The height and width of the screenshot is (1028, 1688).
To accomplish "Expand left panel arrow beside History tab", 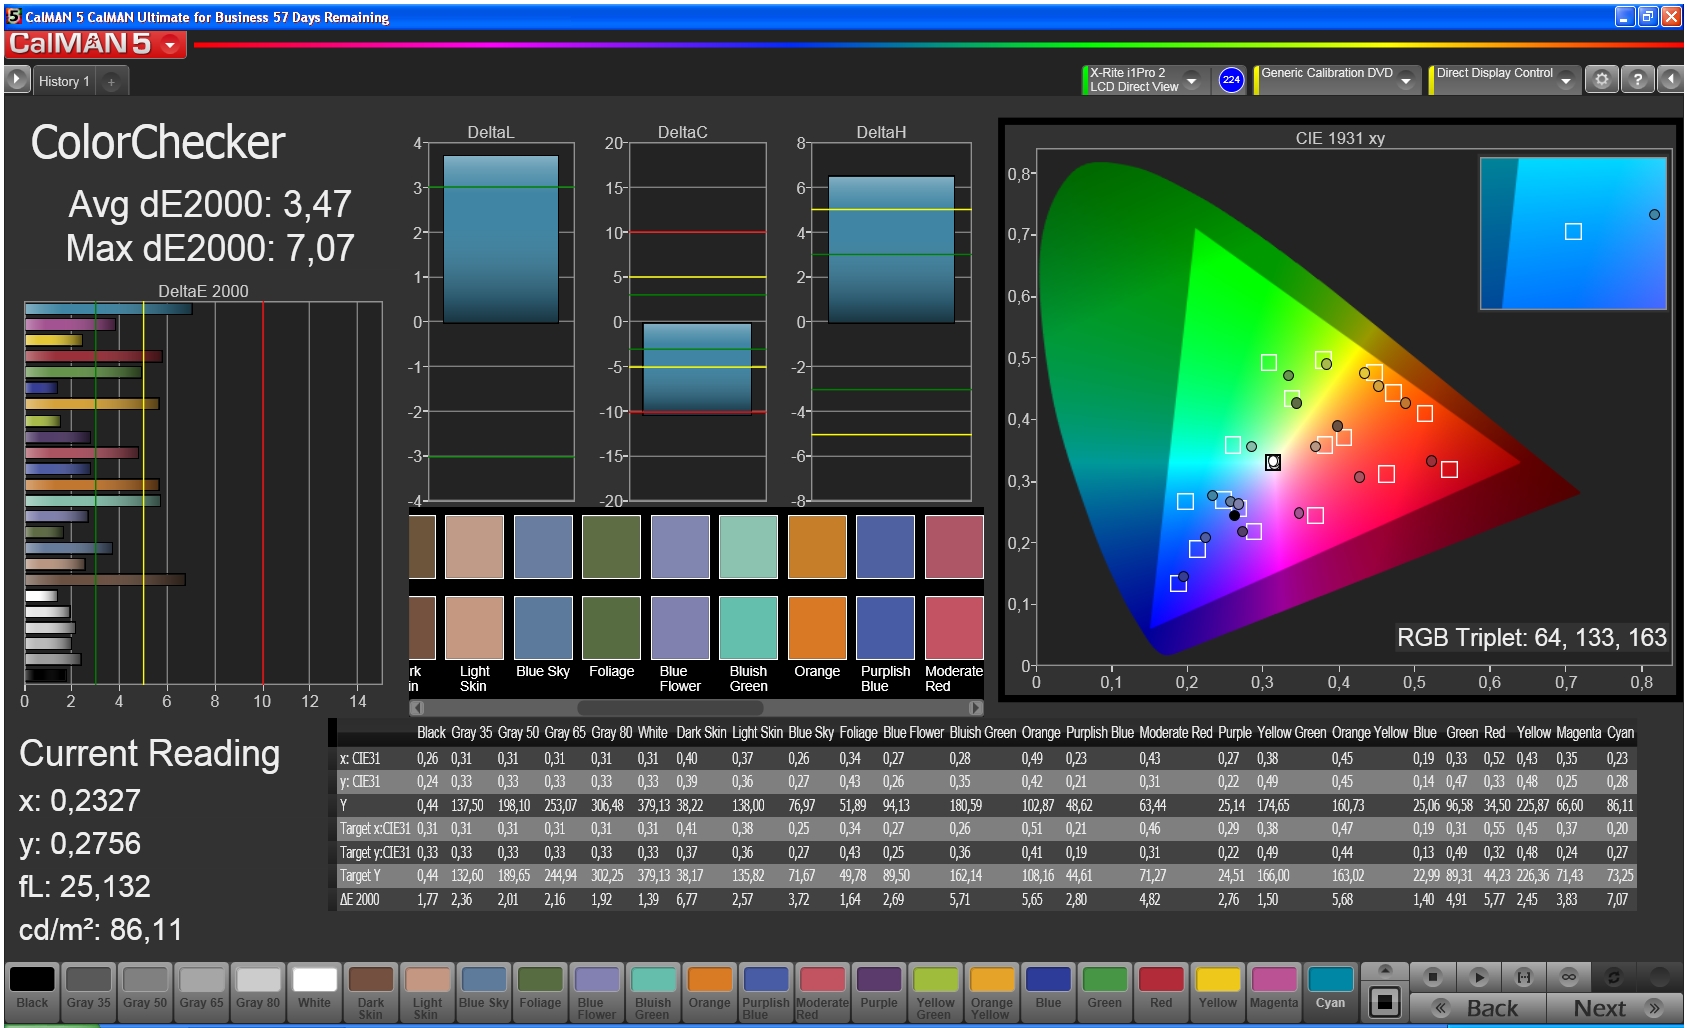I will tap(17, 79).
